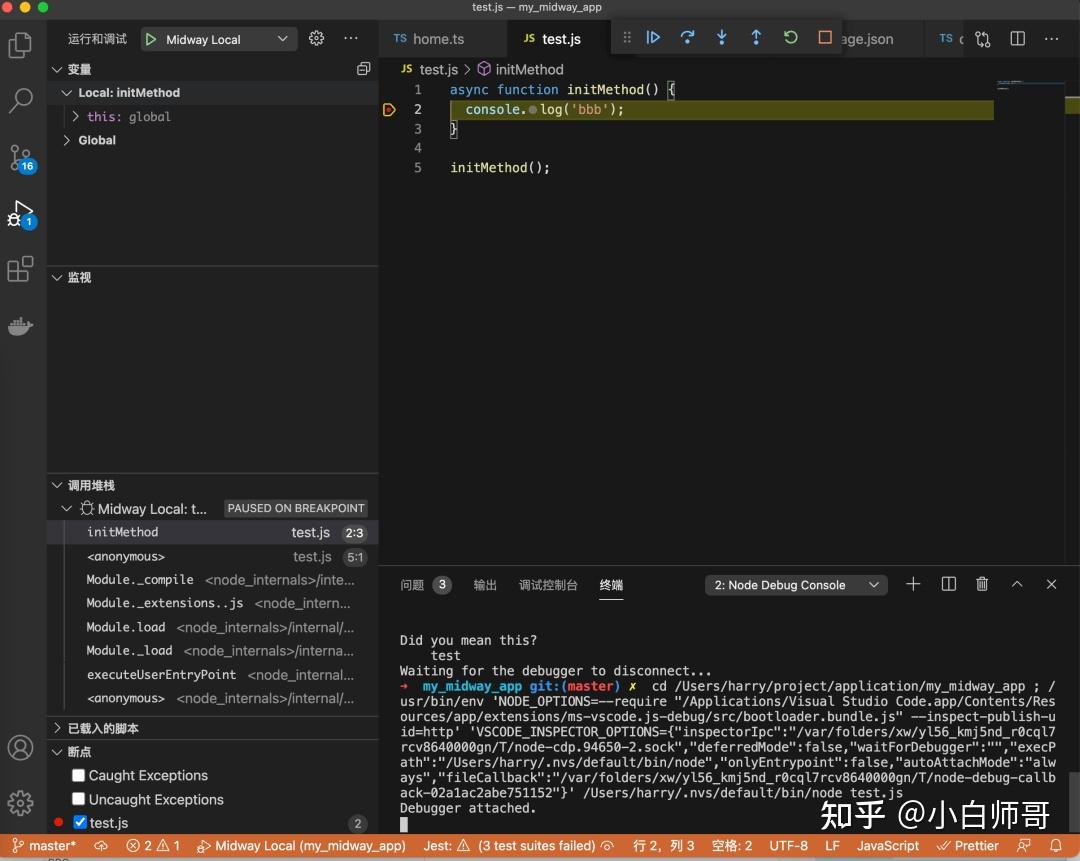Kill terminal with trash icon

coord(982,584)
